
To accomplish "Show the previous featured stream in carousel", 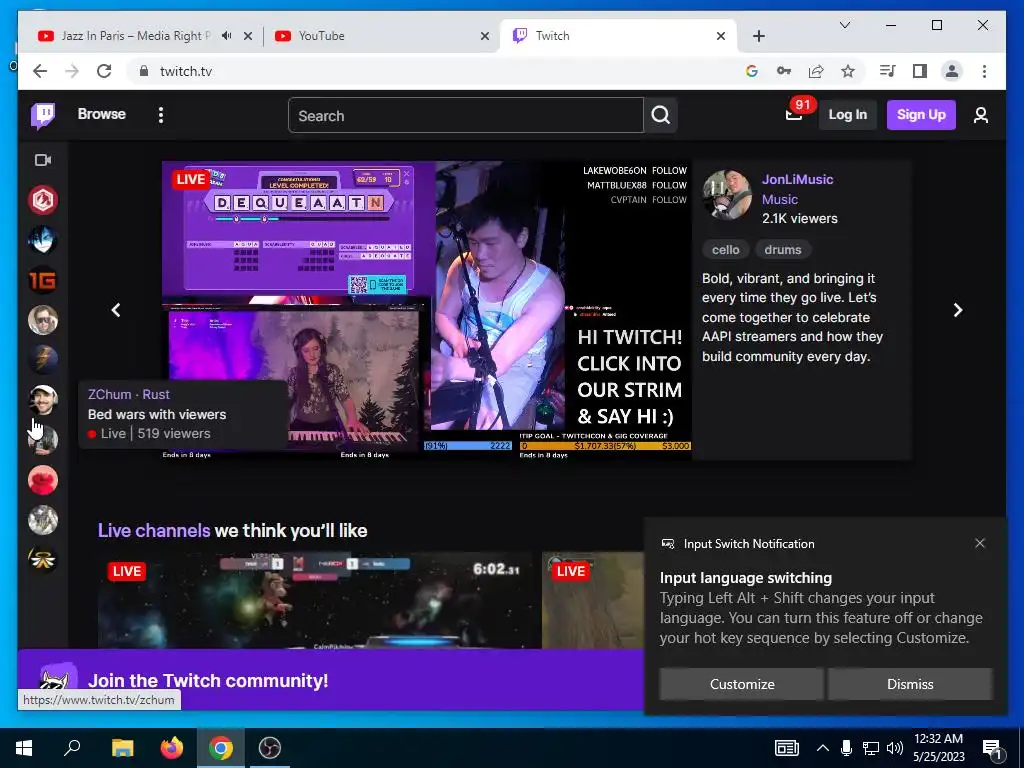I will pyautogui.click(x=116, y=310).
